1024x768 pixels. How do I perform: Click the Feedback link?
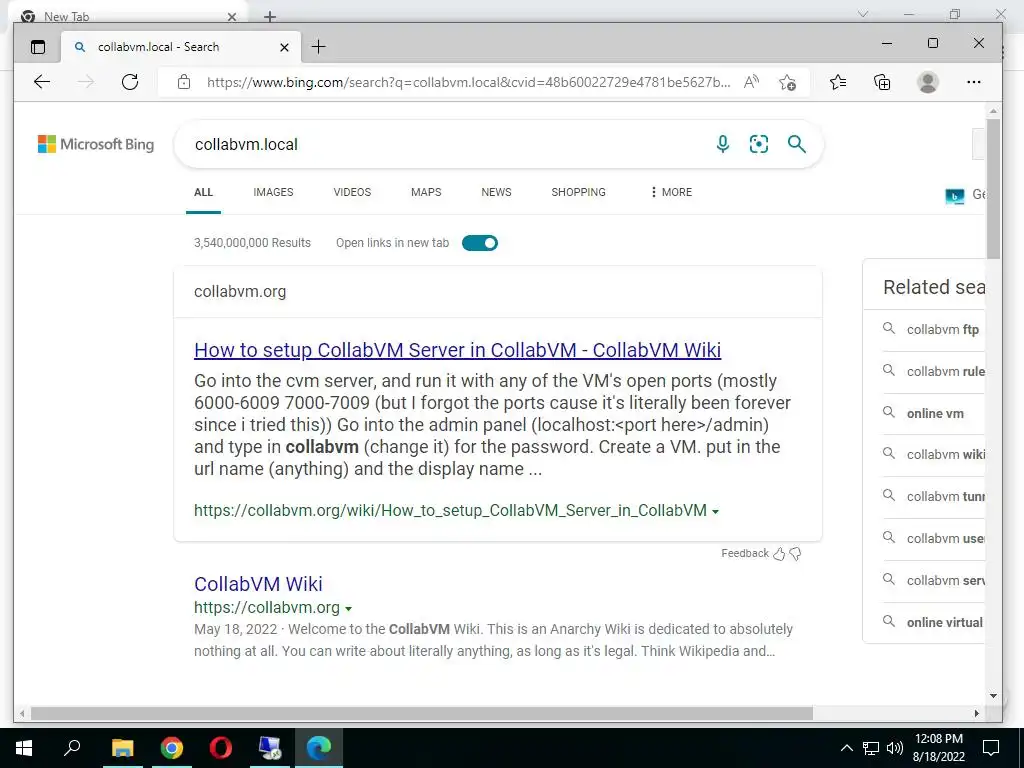(744, 553)
